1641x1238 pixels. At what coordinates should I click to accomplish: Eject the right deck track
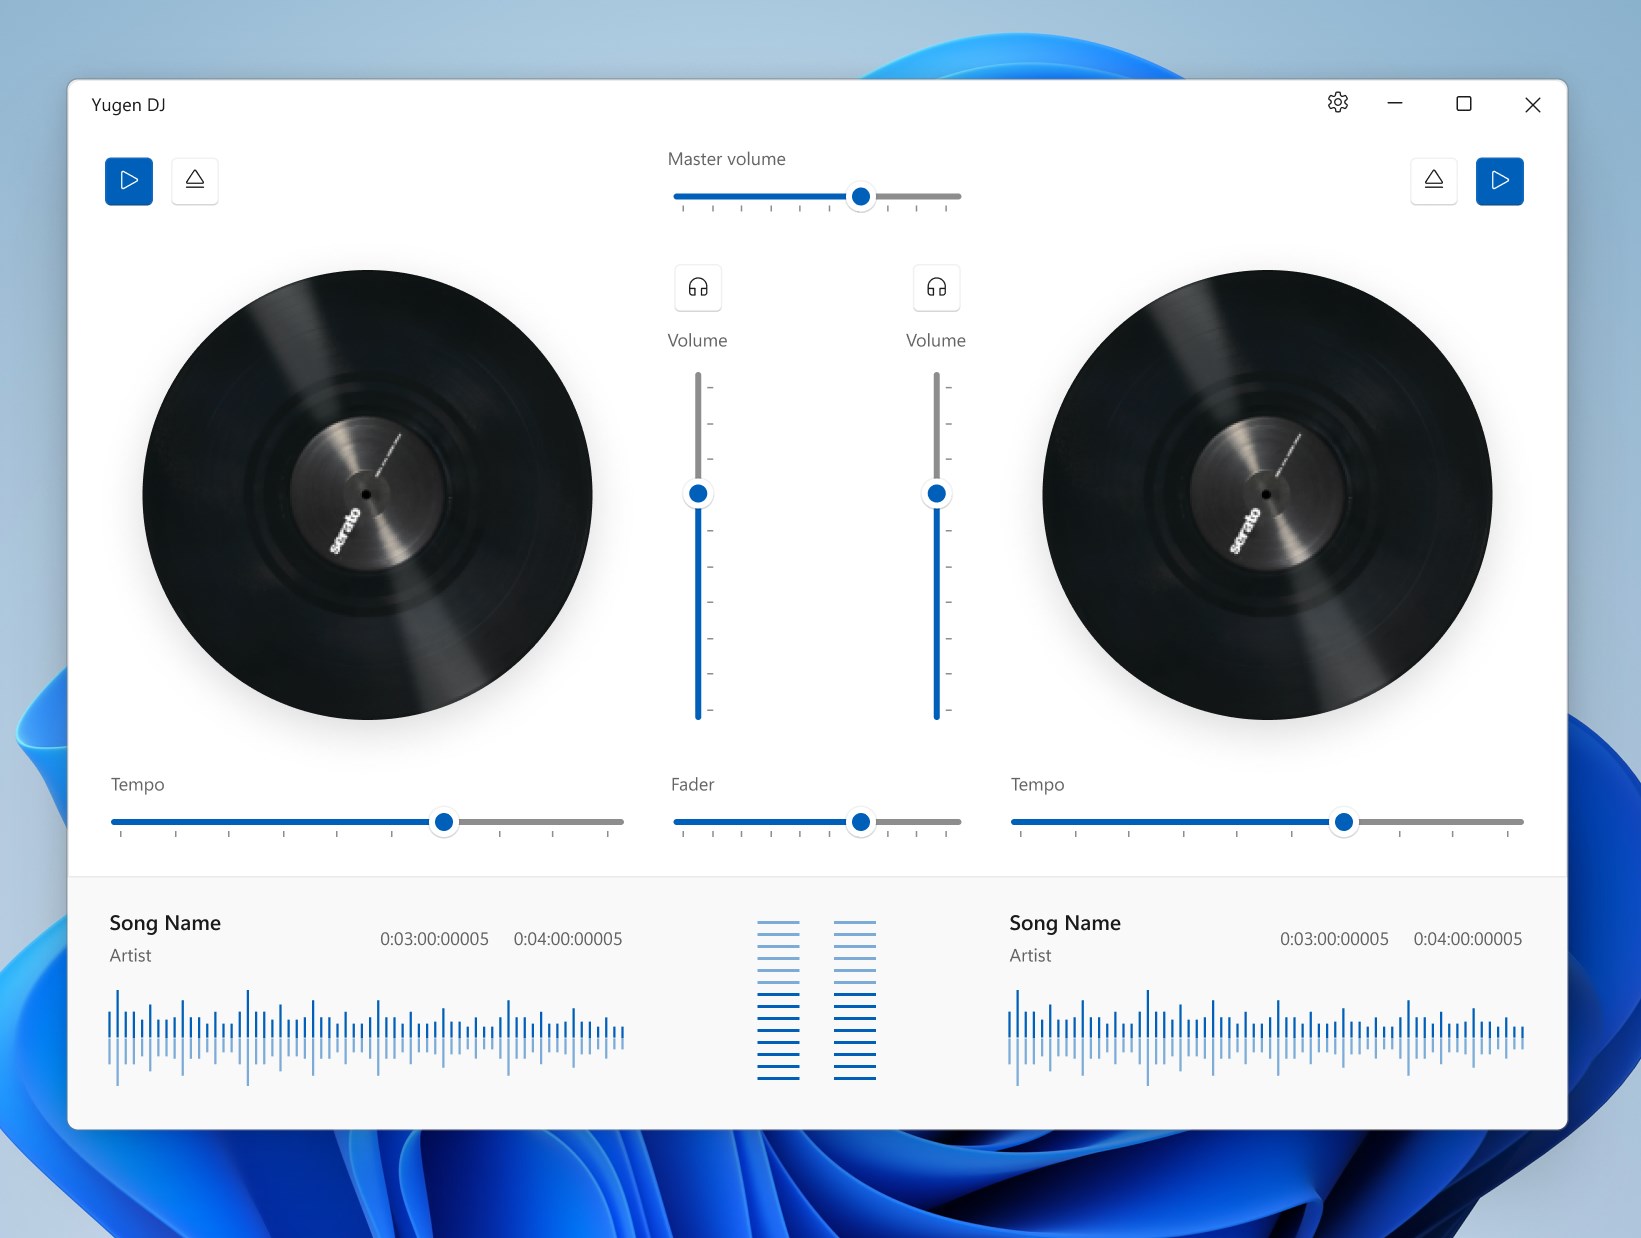click(x=1433, y=181)
